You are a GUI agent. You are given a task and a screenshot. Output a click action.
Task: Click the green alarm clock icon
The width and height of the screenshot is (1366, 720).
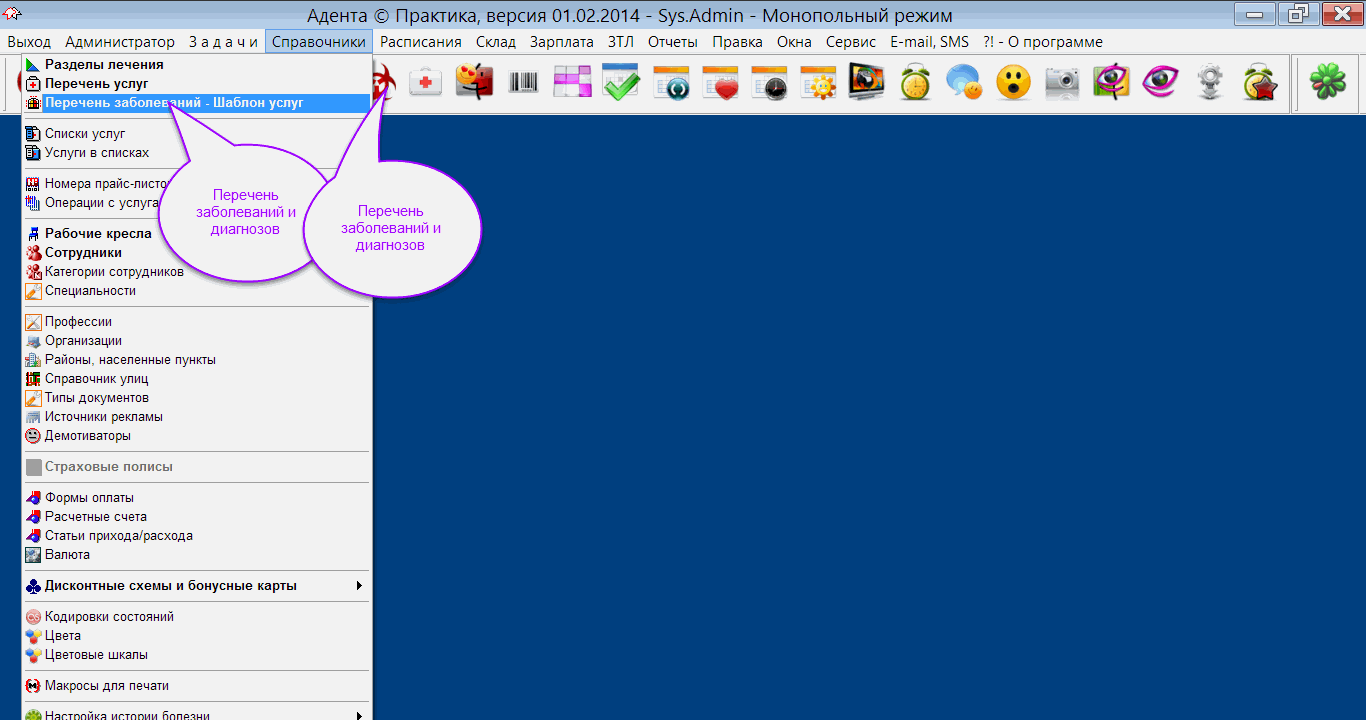tap(915, 82)
